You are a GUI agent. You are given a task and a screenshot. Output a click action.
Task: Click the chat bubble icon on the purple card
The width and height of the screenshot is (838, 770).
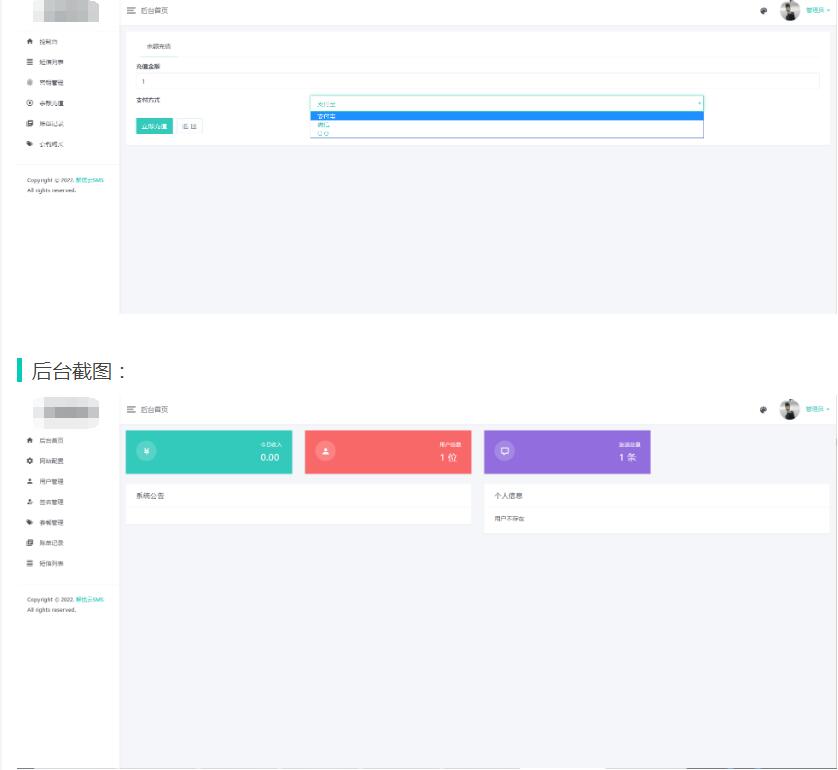coord(505,452)
